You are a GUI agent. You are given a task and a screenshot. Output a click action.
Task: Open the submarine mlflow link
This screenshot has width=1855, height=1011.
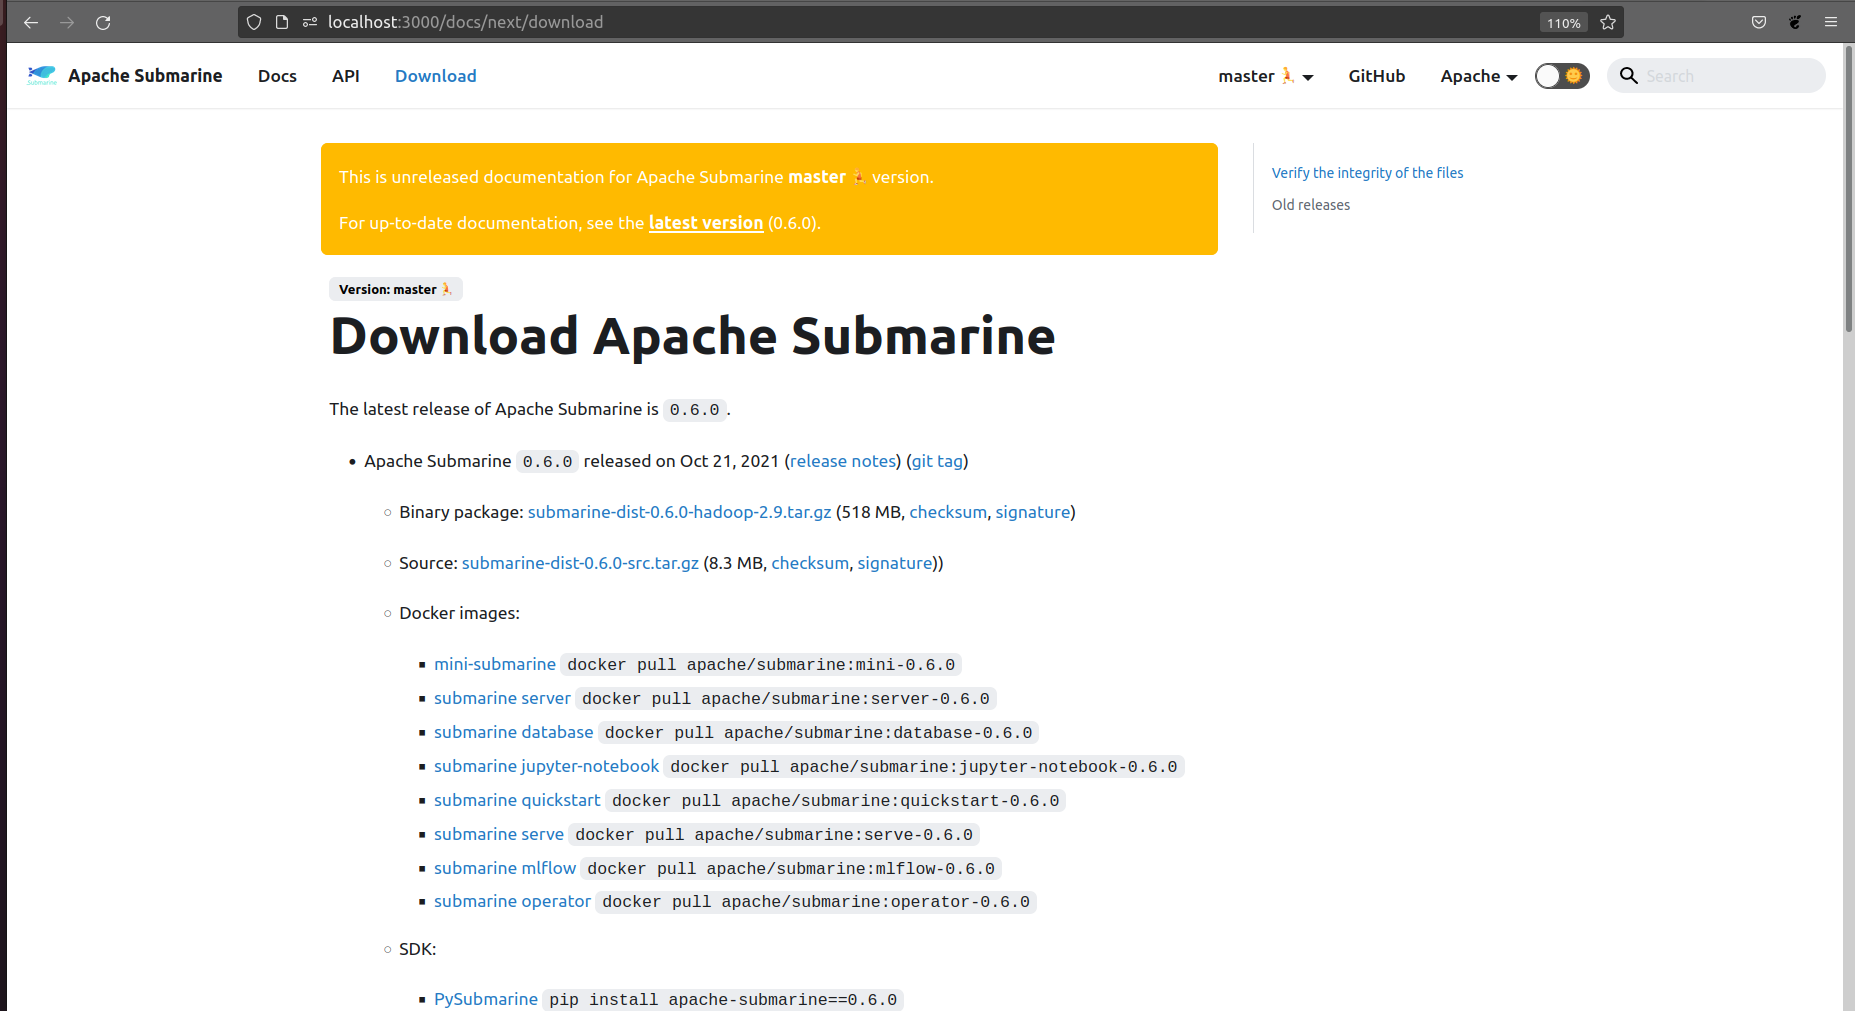pos(505,868)
